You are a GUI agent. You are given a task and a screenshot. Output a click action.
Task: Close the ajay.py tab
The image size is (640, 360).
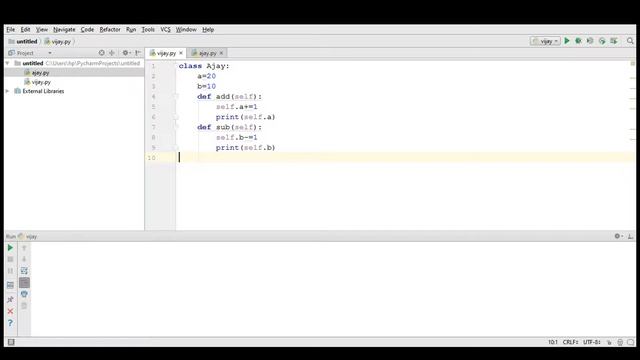(x=221, y=53)
